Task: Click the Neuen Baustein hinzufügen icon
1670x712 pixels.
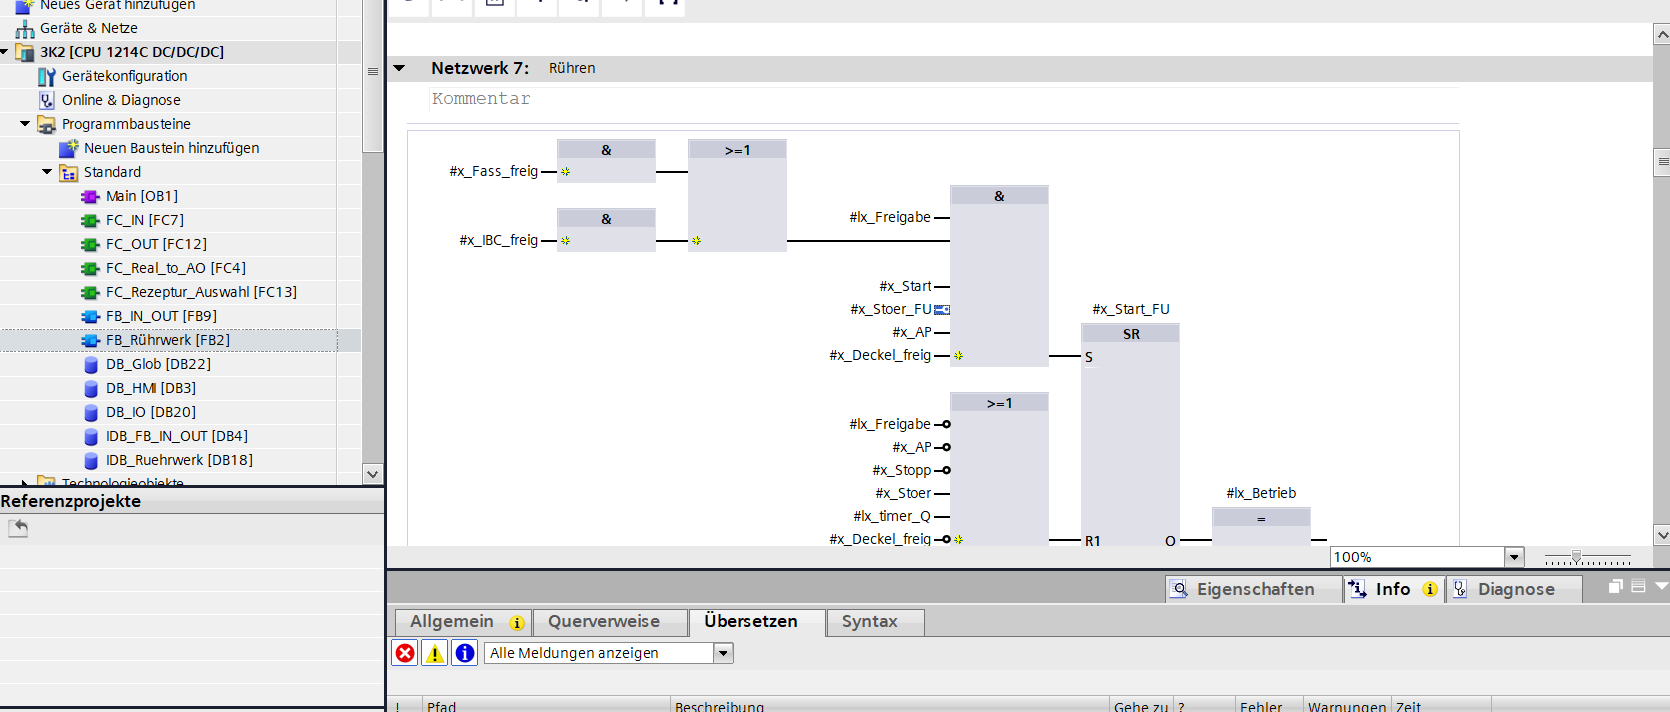Action: [x=68, y=148]
